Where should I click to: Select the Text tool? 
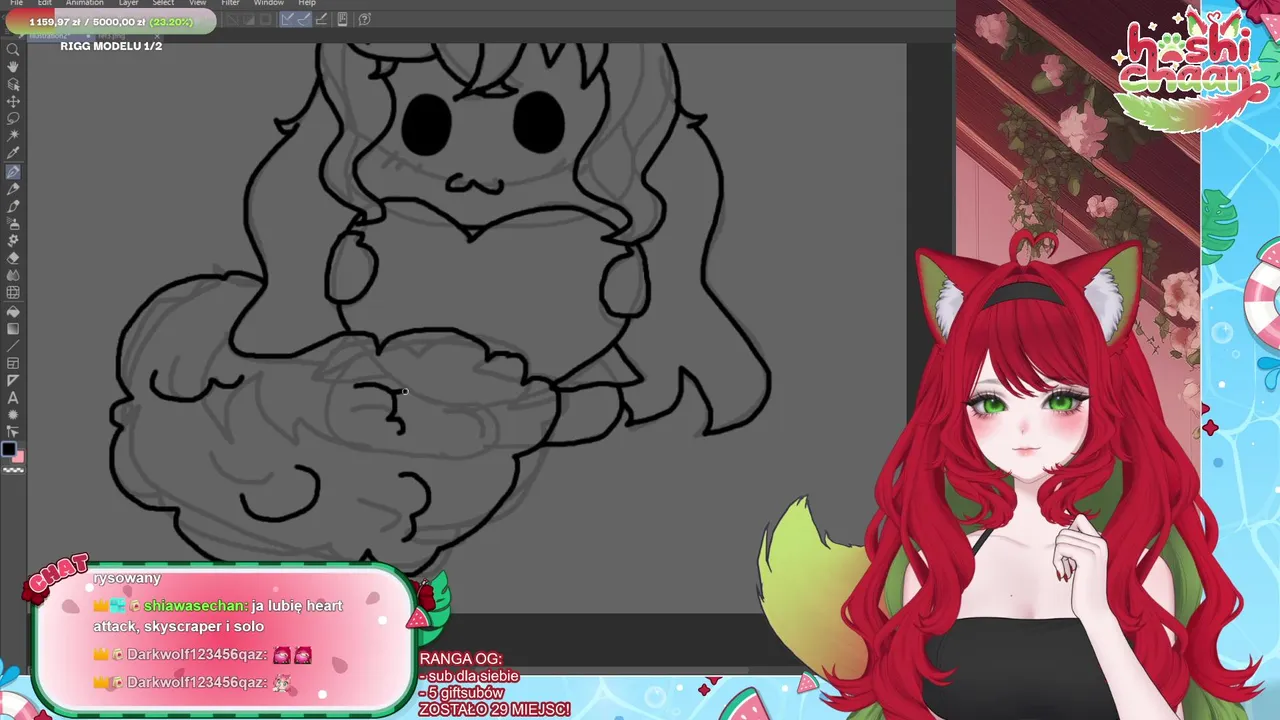point(13,398)
